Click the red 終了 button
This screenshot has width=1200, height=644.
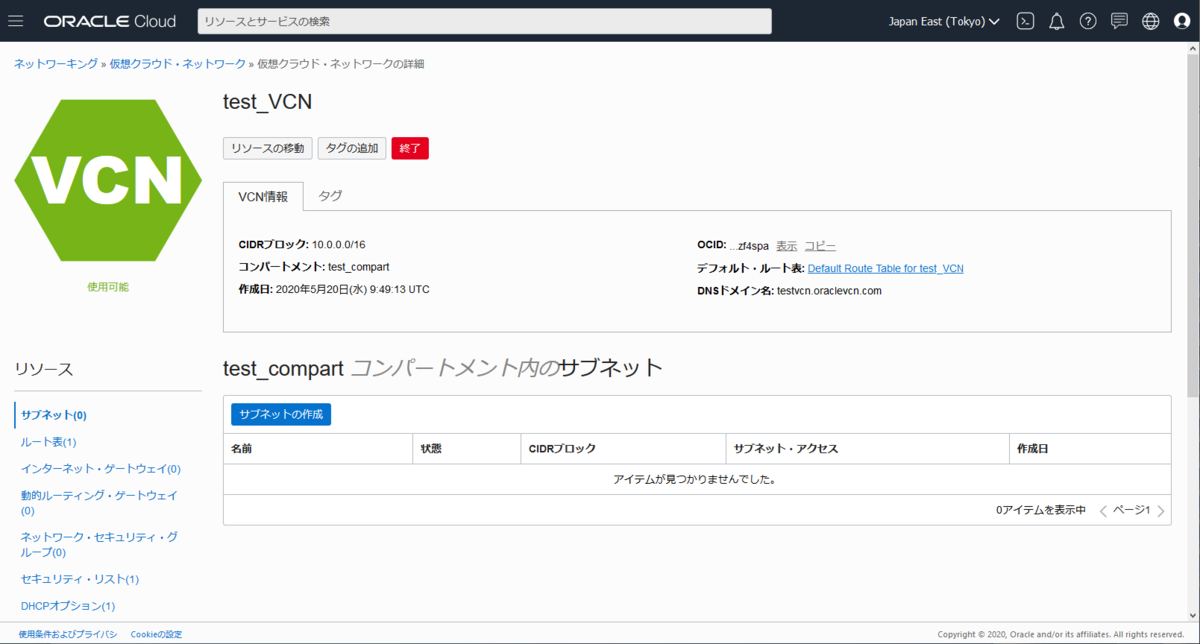pyautogui.click(x=410, y=148)
